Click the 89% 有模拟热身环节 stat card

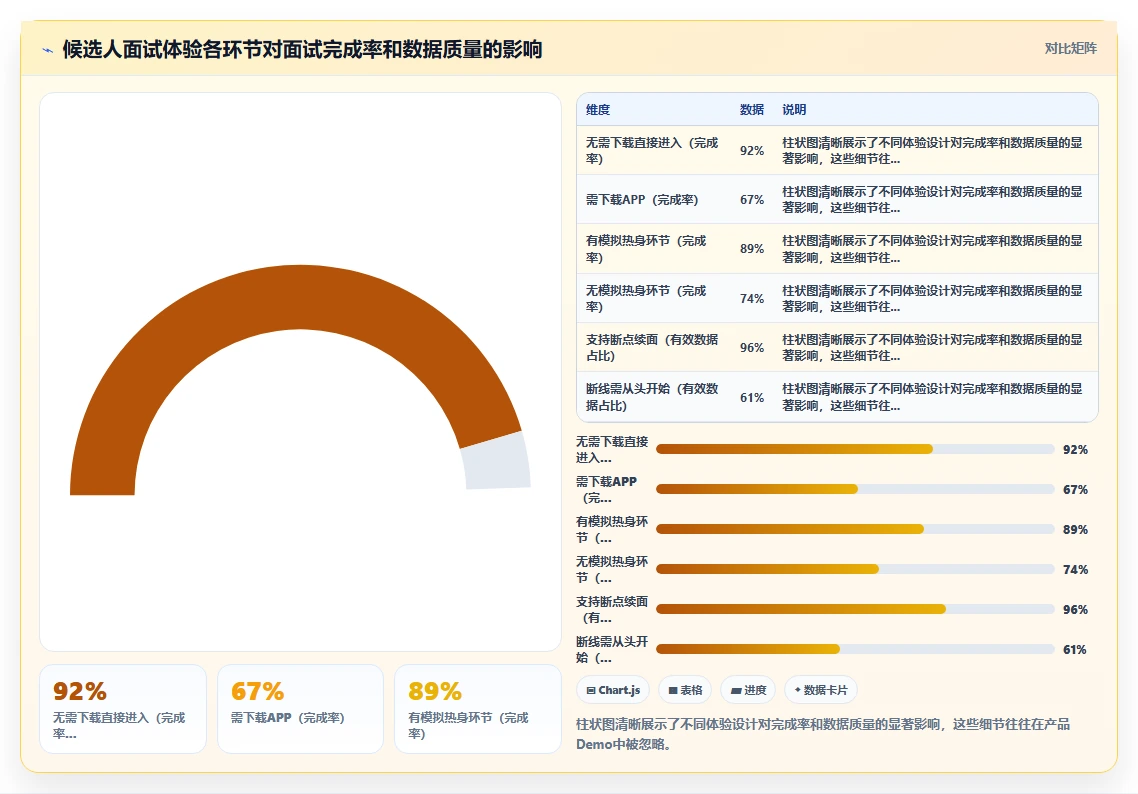tap(478, 709)
